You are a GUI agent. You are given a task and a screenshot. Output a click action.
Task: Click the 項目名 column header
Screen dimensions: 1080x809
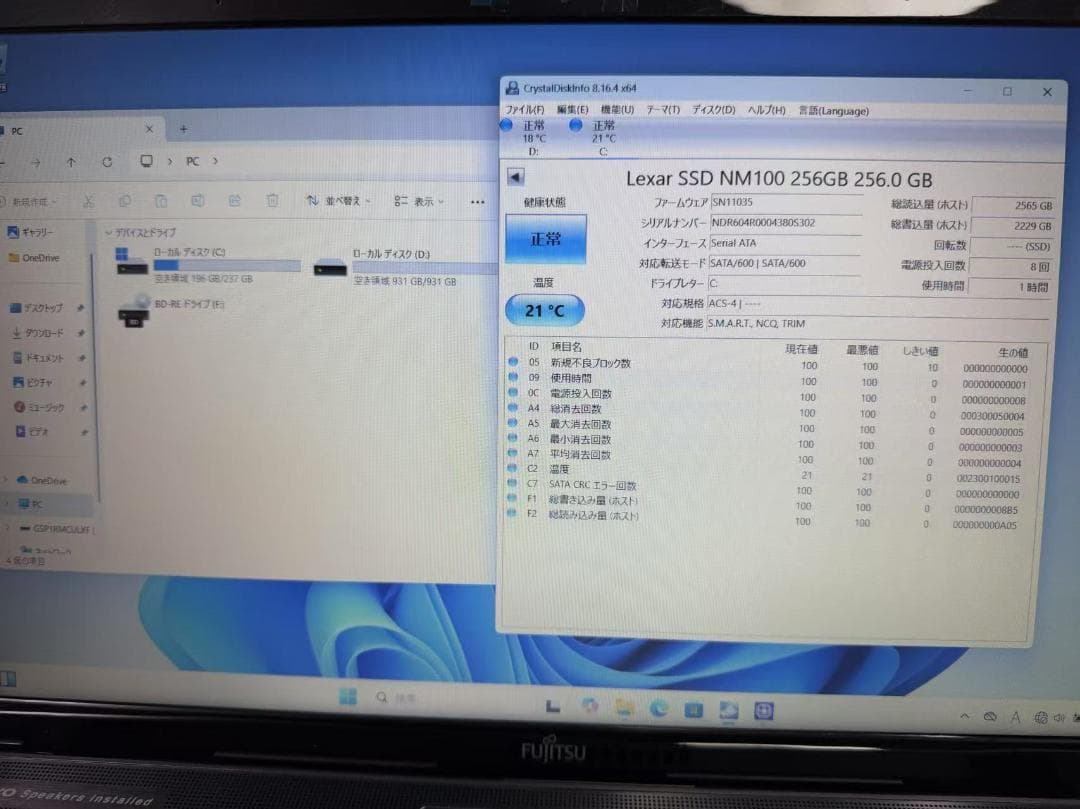point(566,346)
